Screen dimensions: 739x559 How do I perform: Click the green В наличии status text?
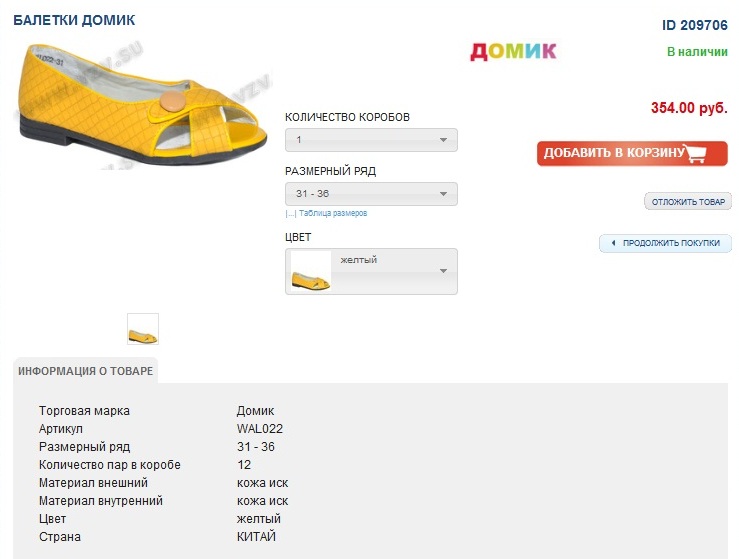pyautogui.click(x=697, y=51)
